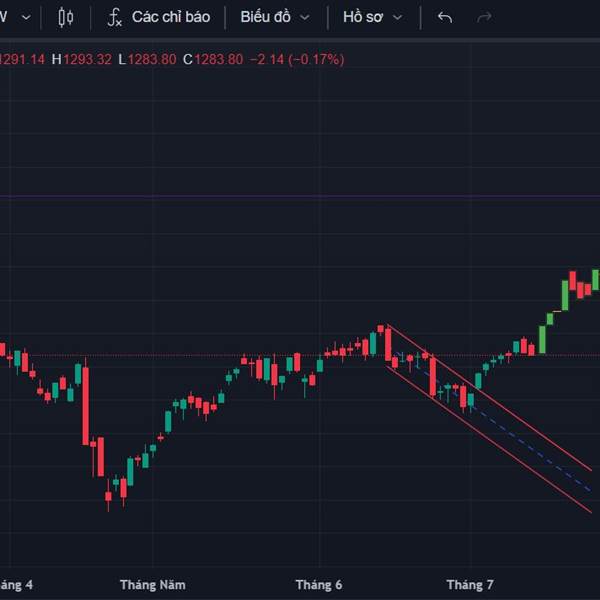This screenshot has width=600, height=600.
Task: Click the high price value H1293.32
Action: coord(82,59)
